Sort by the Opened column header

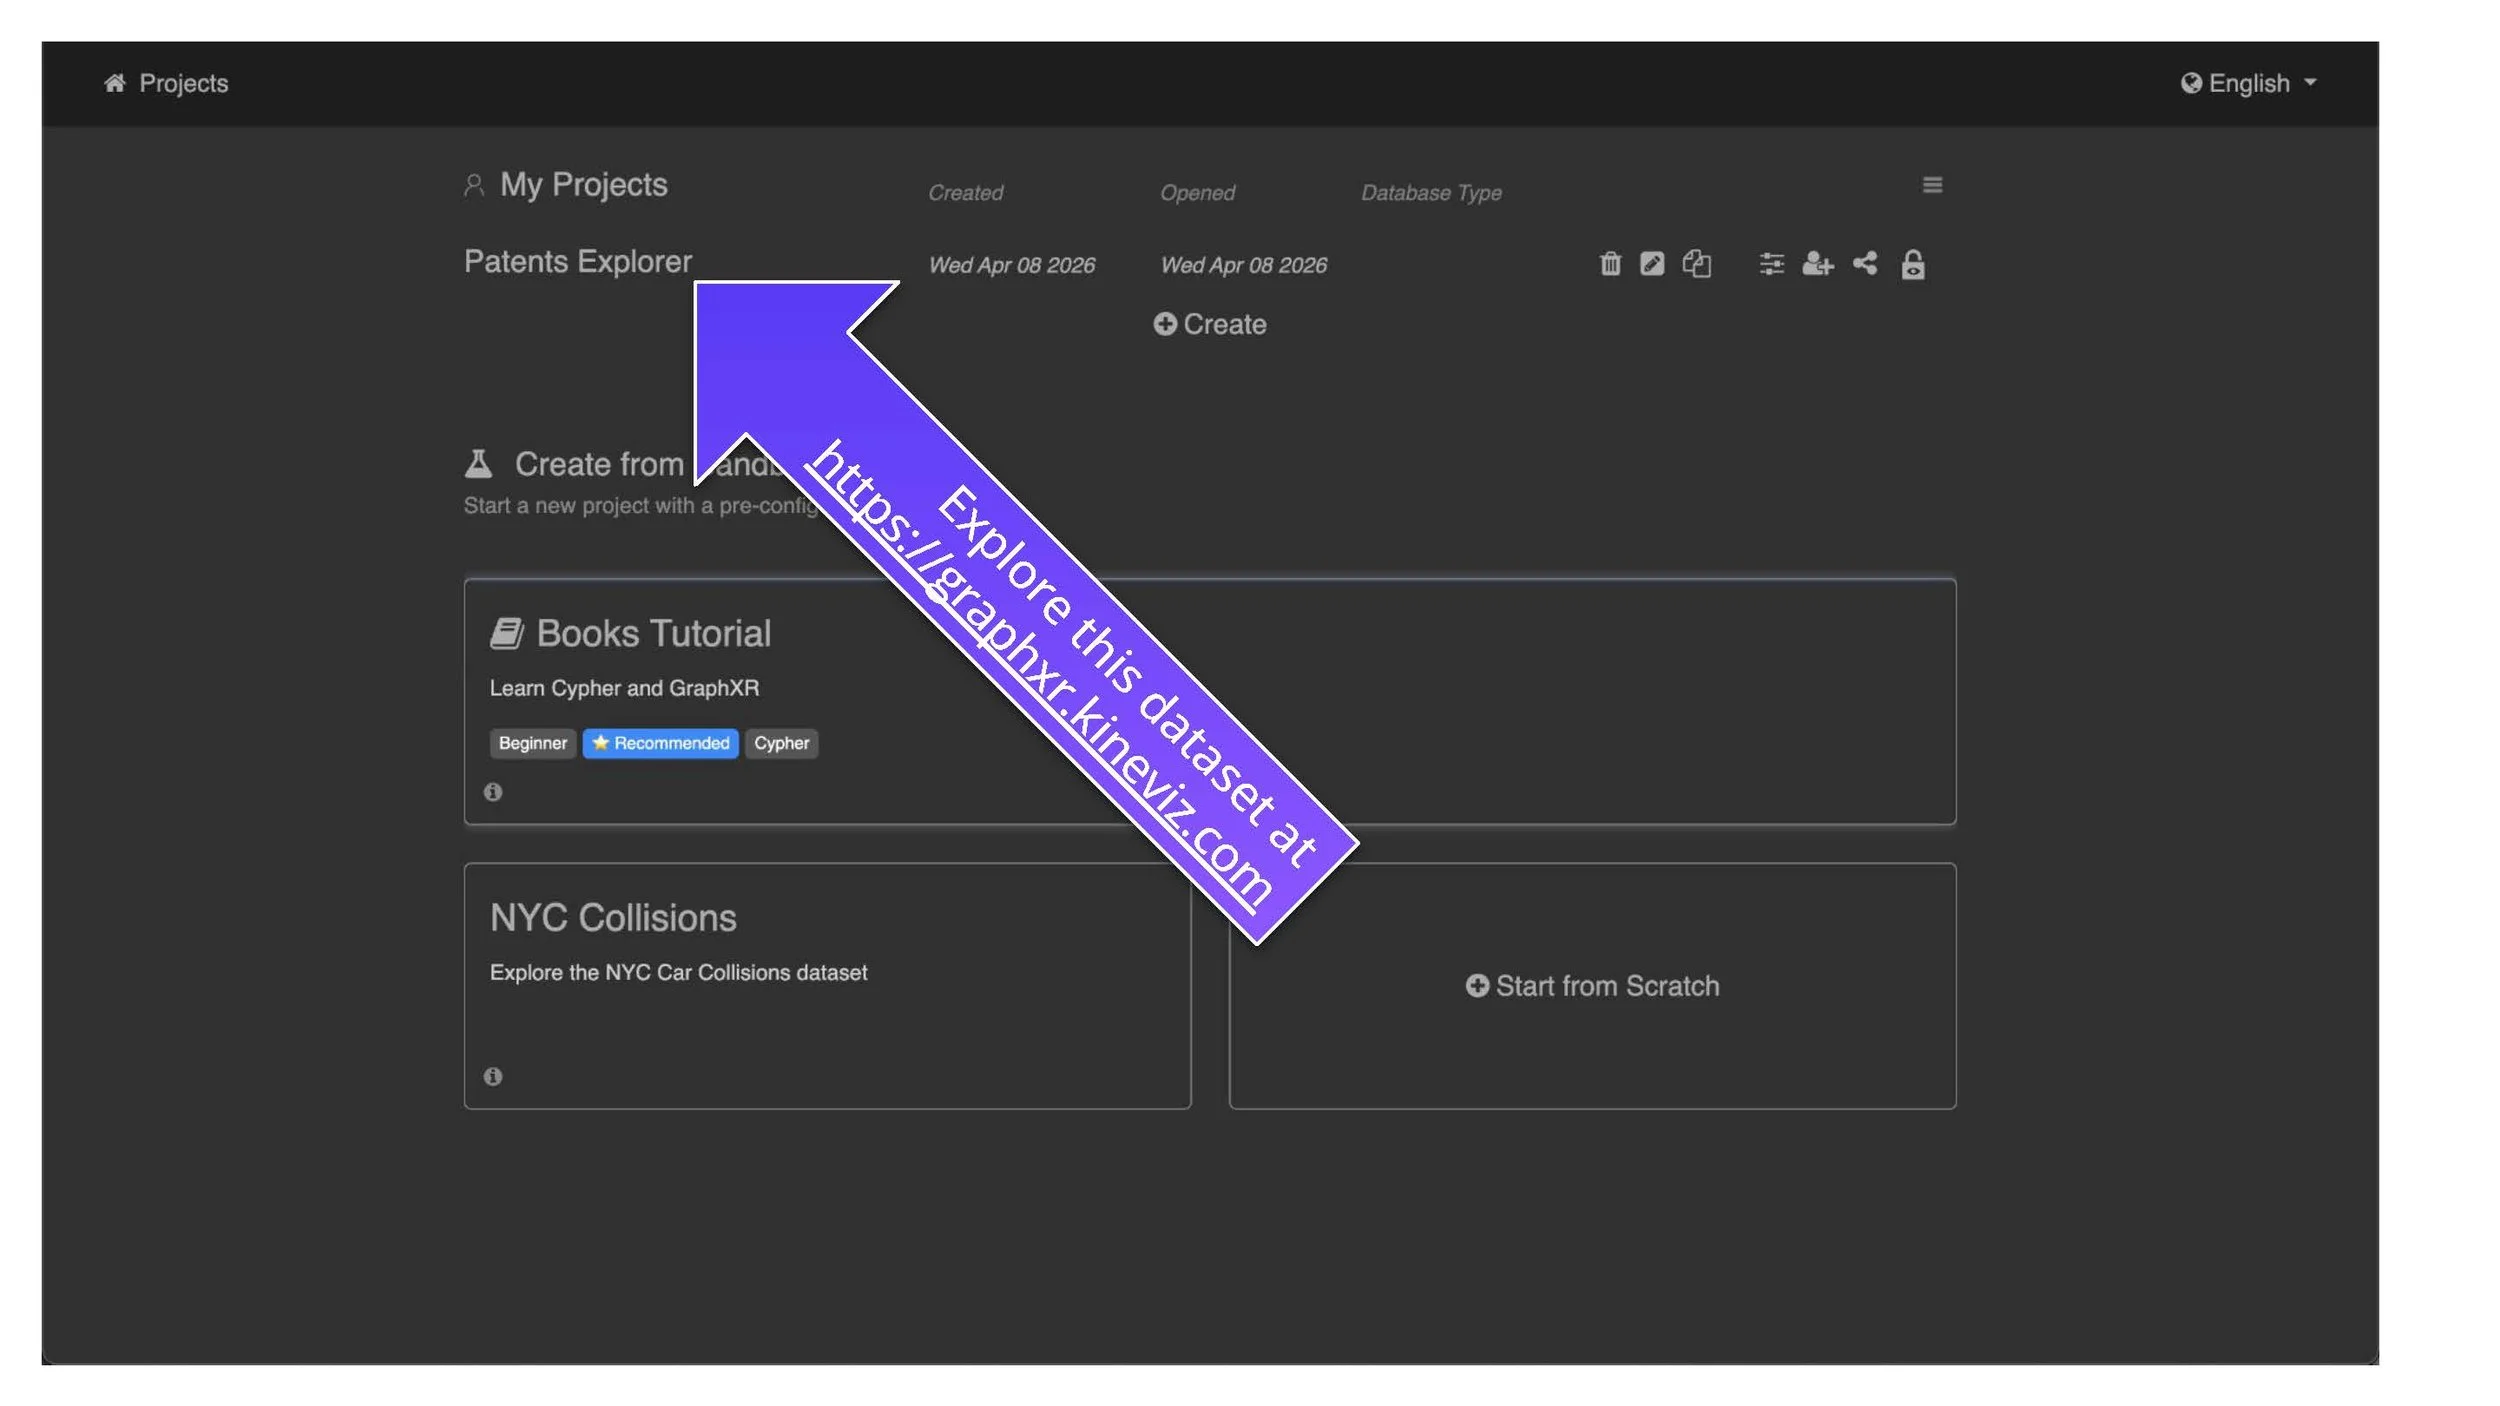(x=1197, y=193)
